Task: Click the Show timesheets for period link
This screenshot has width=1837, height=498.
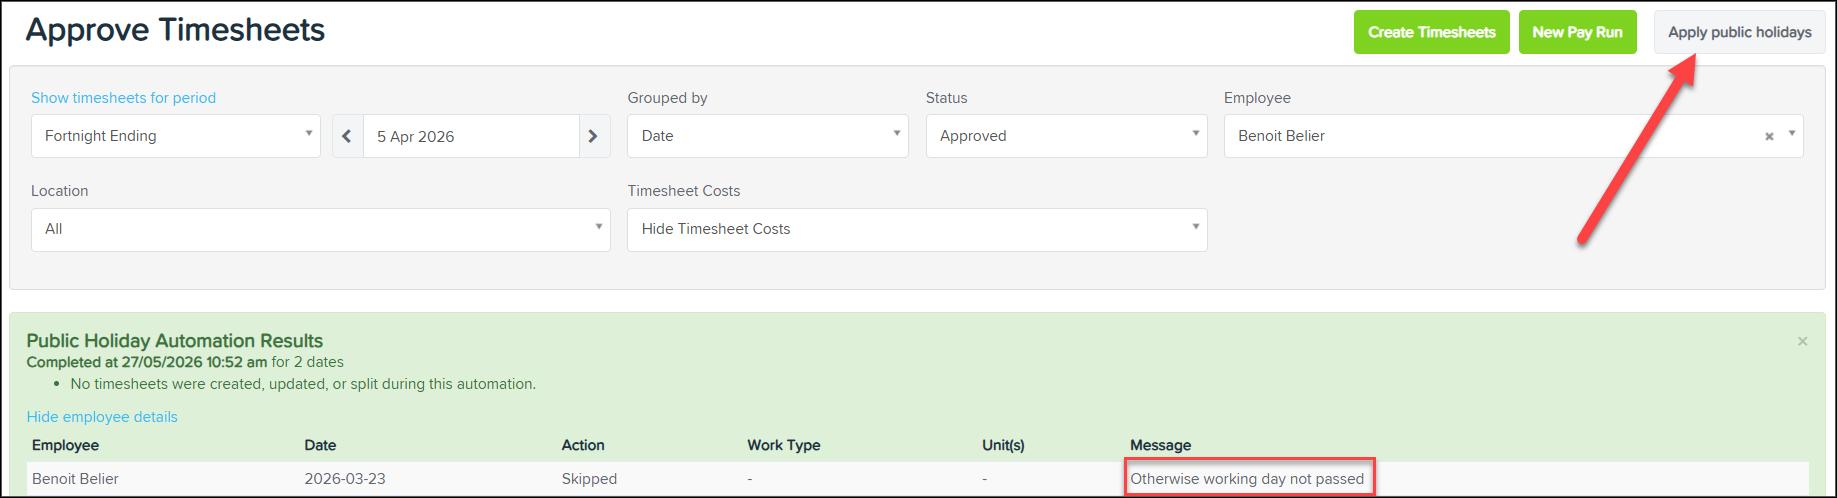Action: click(123, 98)
